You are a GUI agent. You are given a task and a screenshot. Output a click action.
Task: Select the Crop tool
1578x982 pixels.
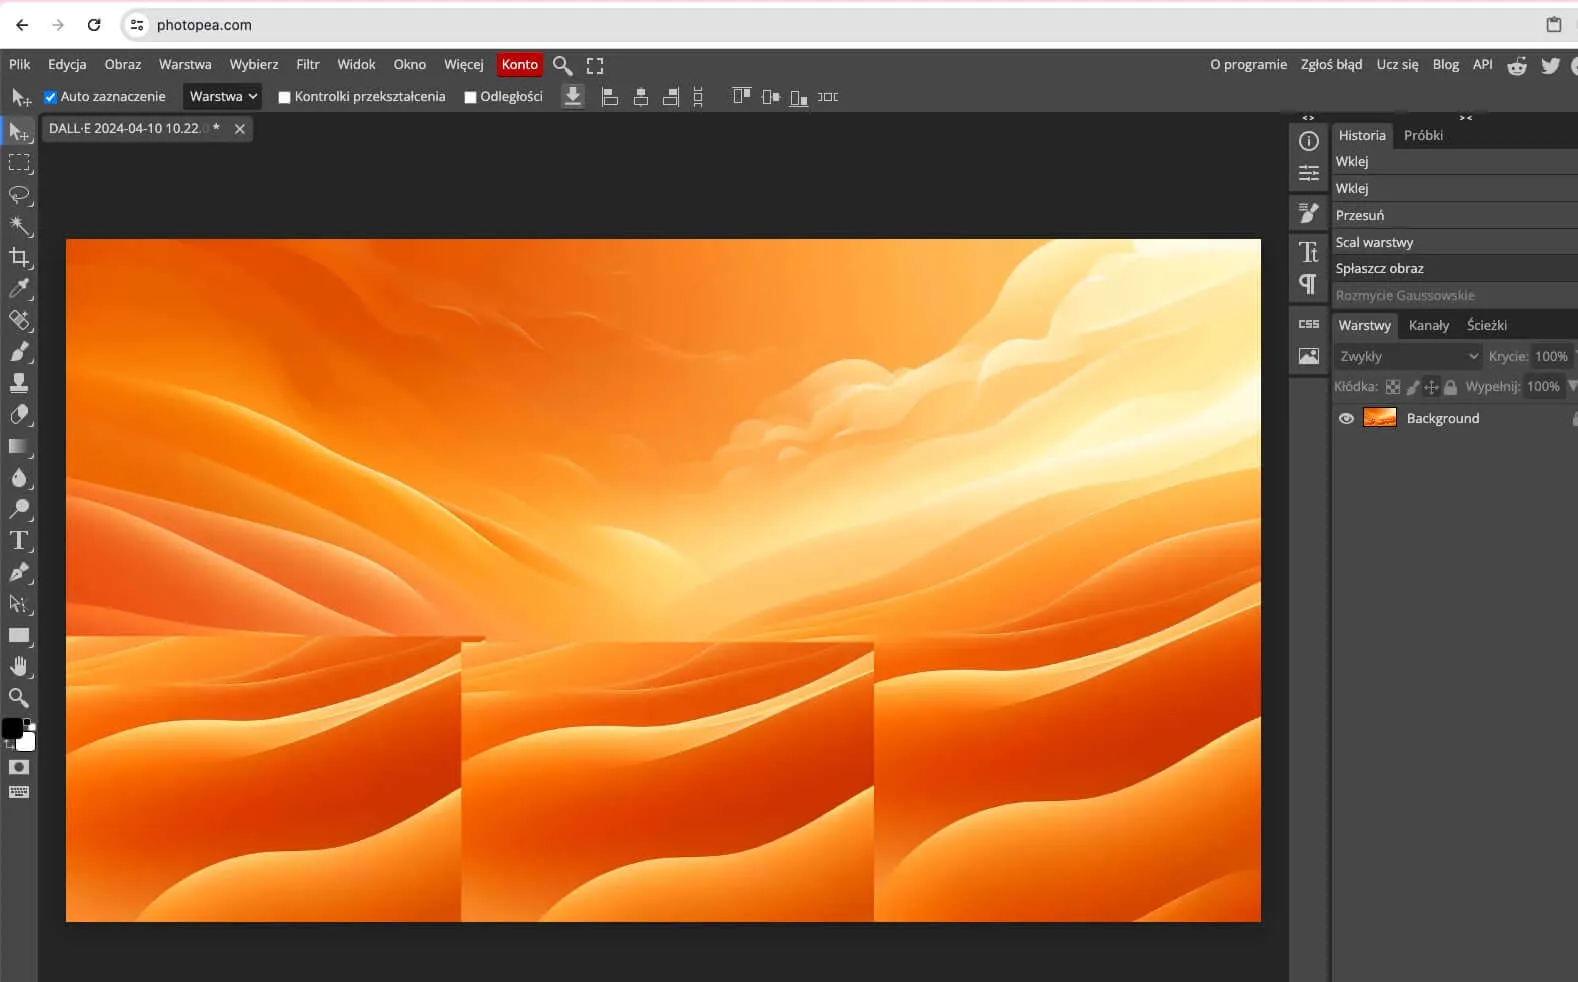click(x=19, y=257)
